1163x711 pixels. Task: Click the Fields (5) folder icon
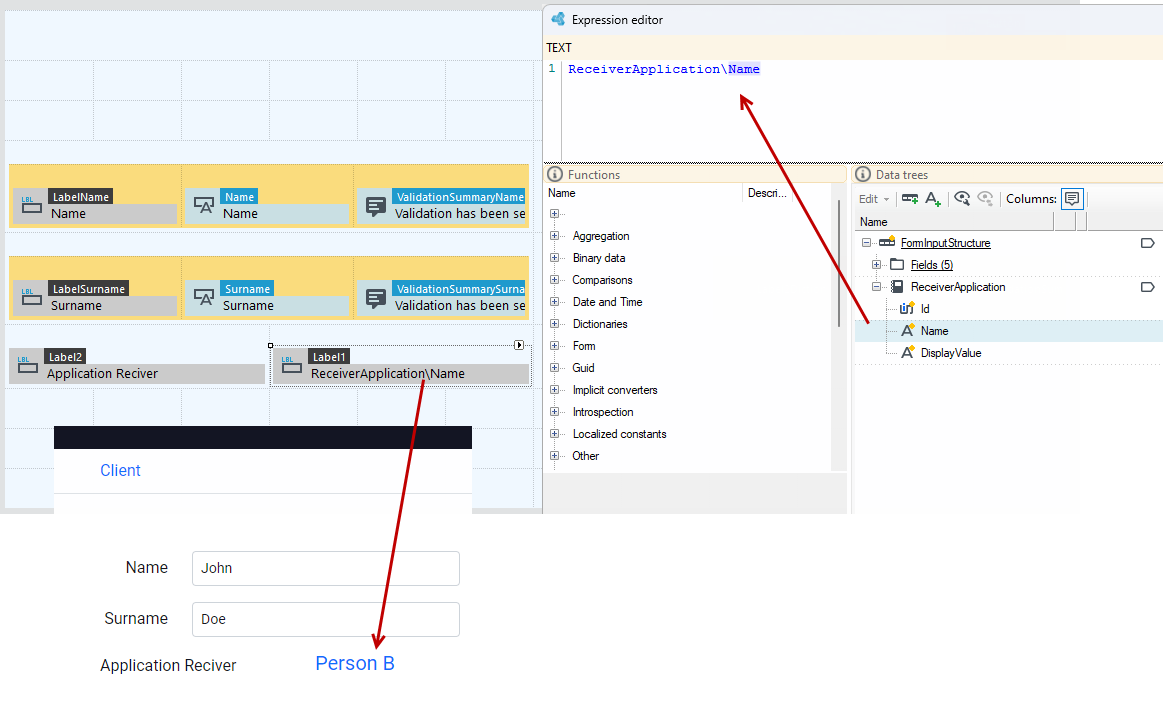coord(897,265)
